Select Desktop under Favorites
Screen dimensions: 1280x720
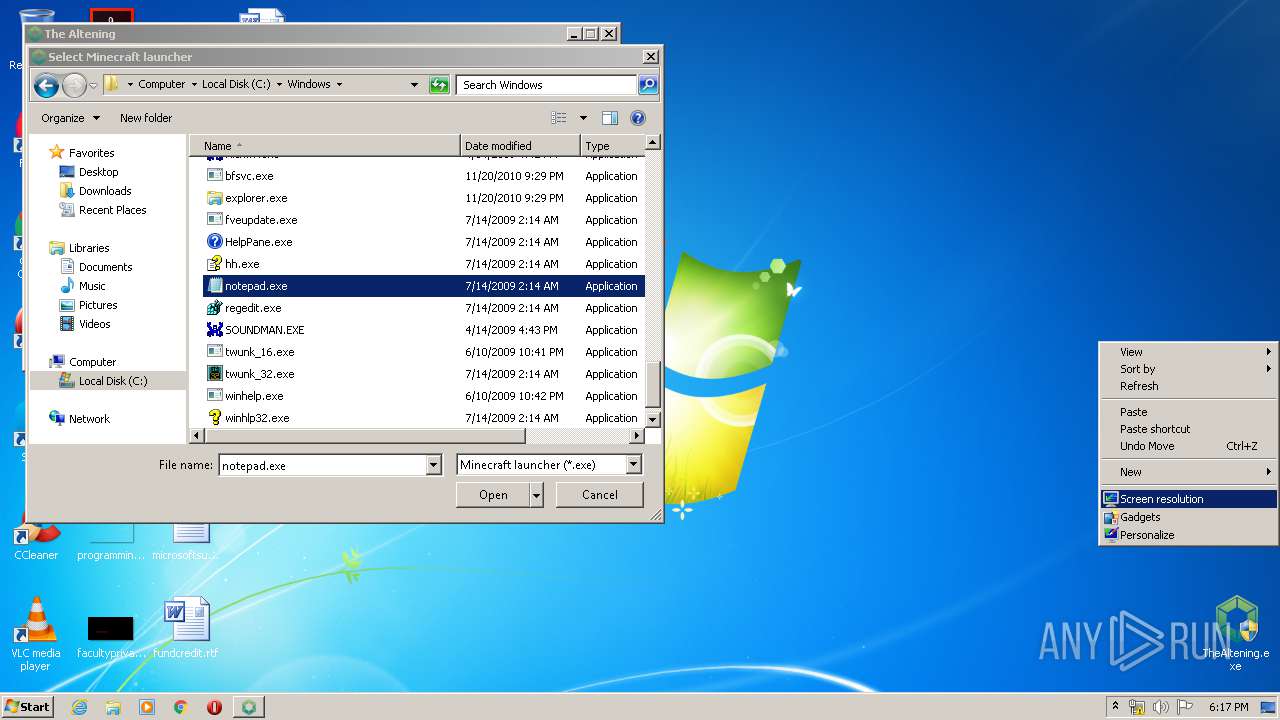pyautogui.click(x=98, y=172)
